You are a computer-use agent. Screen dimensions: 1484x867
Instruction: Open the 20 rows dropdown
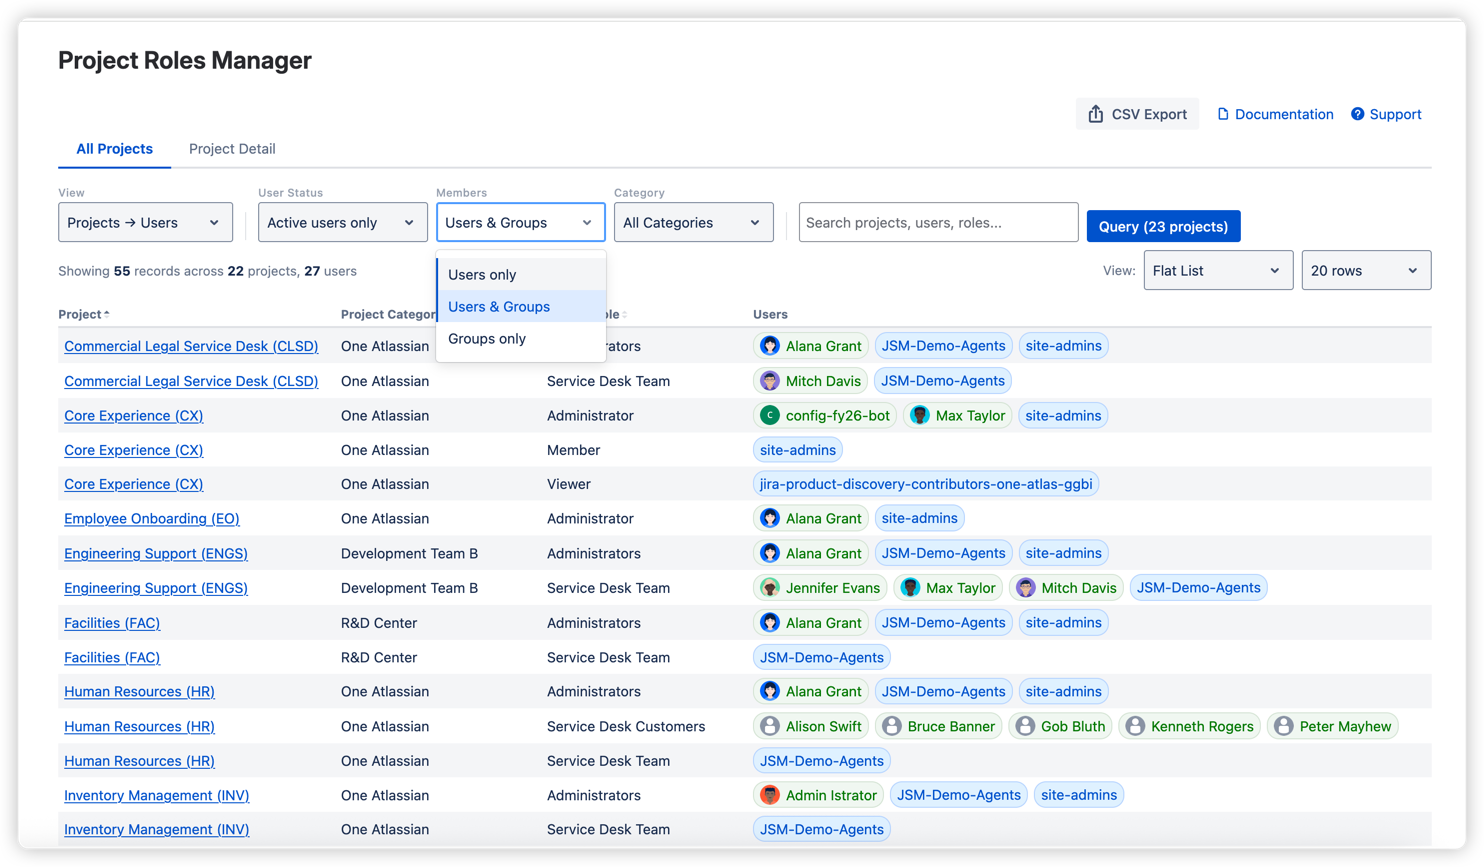(1365, 270)
